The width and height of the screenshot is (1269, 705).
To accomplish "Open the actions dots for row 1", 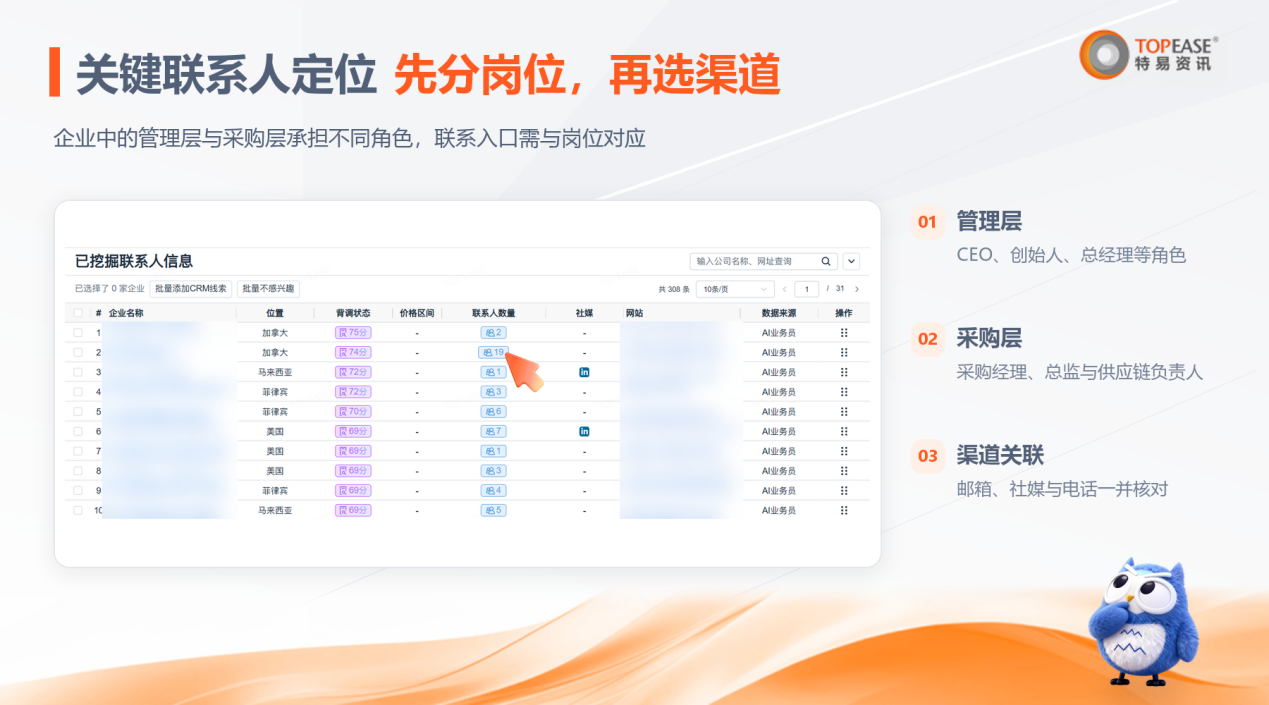I will point(844,332).
